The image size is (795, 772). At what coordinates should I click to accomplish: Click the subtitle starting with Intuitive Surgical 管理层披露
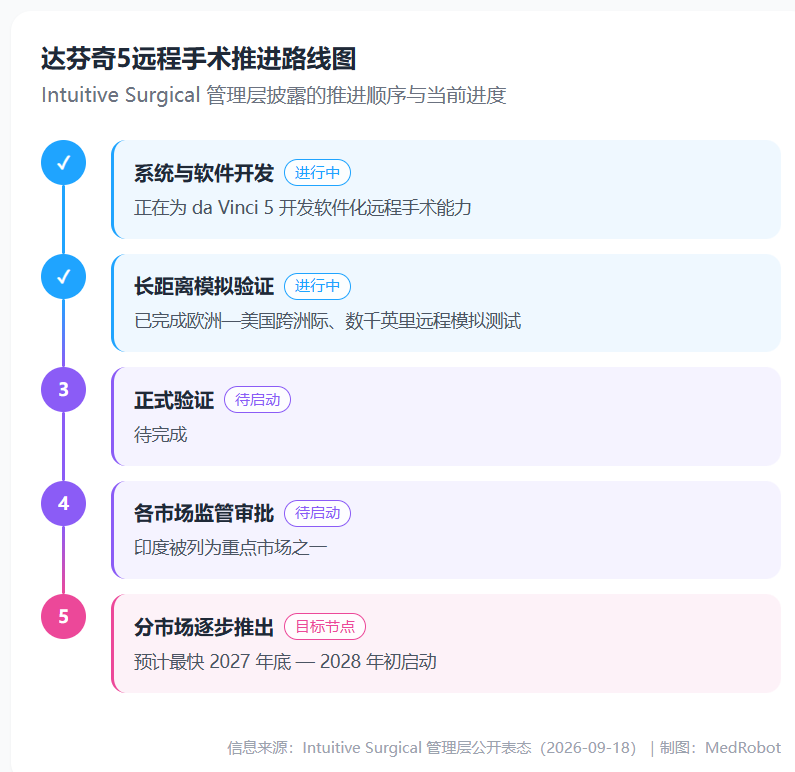(x=274, y=95)
